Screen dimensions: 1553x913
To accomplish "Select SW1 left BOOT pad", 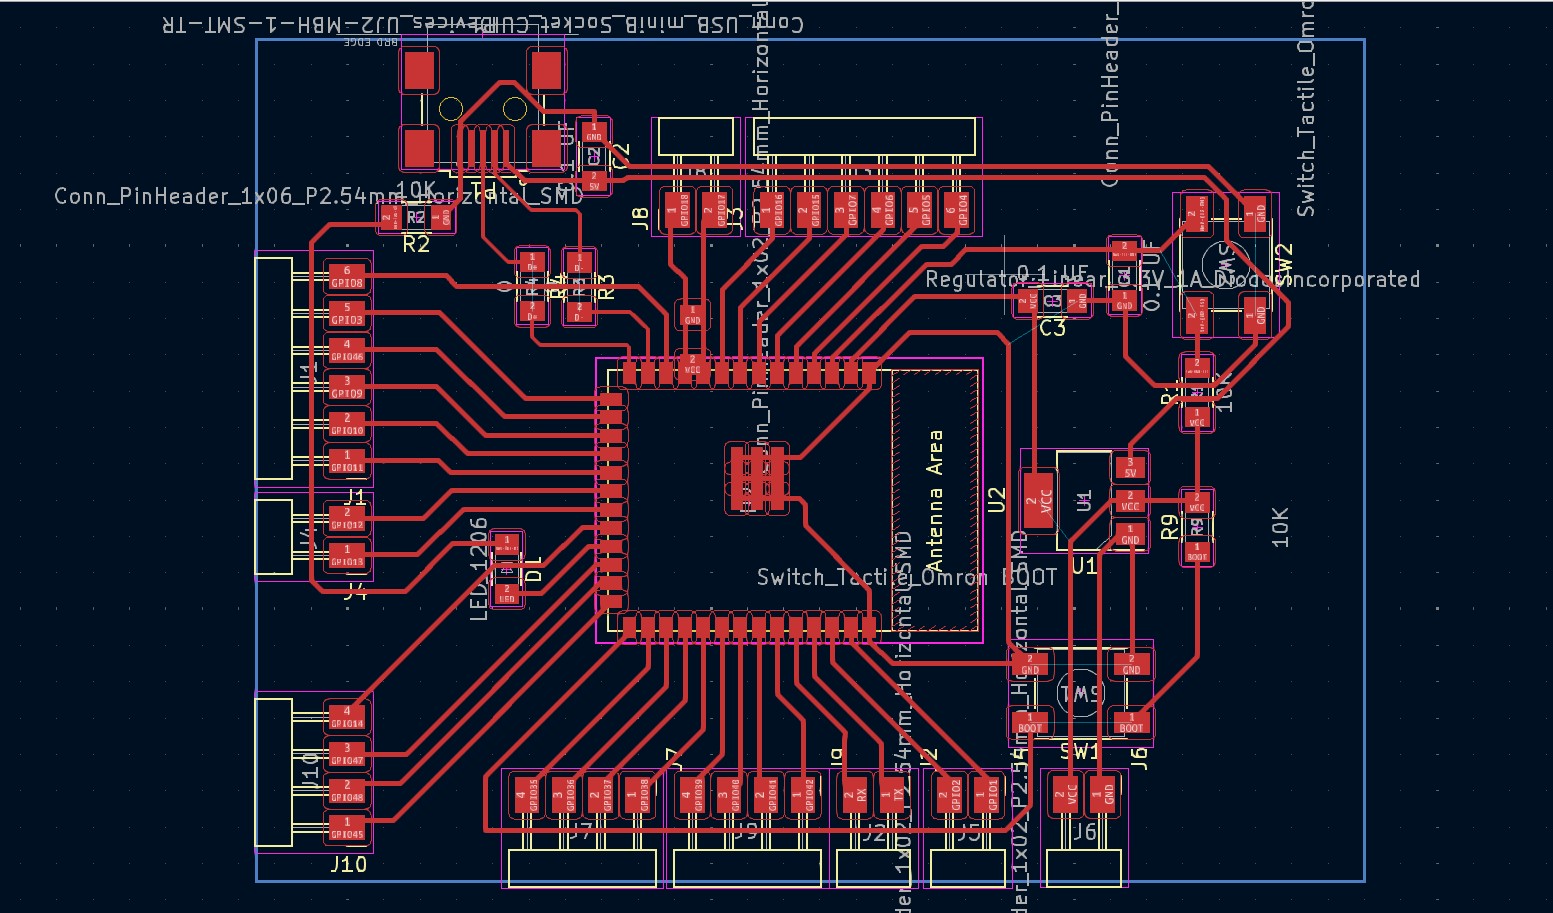I will click(1029, 722).
